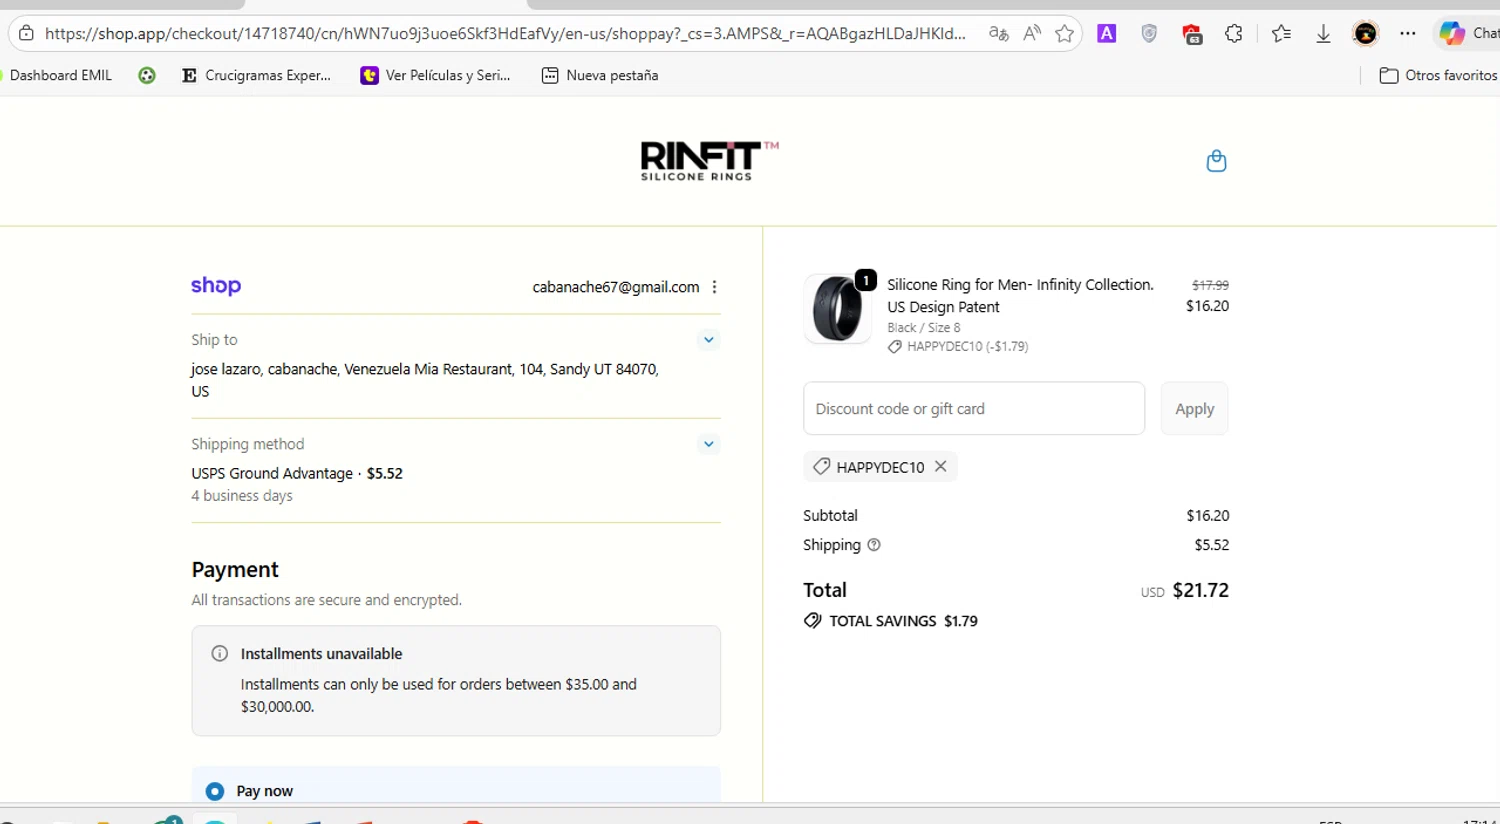Open the shield extension icon
The height and width of the screenshot is (824, 1500).
pyautogui.click(x=1149, y=33)
